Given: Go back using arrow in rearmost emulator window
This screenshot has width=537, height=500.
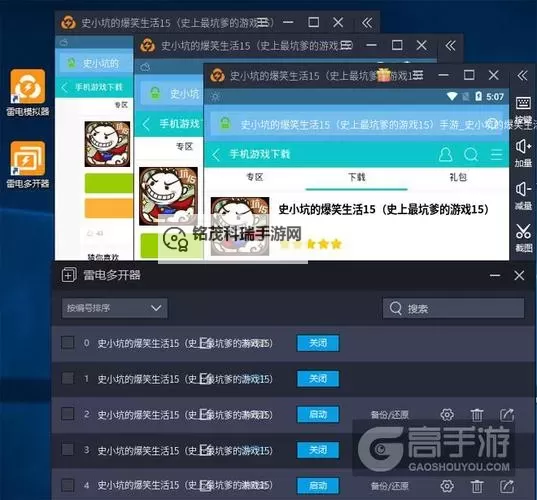Looking at the screenshot, I should coord(64,87).
